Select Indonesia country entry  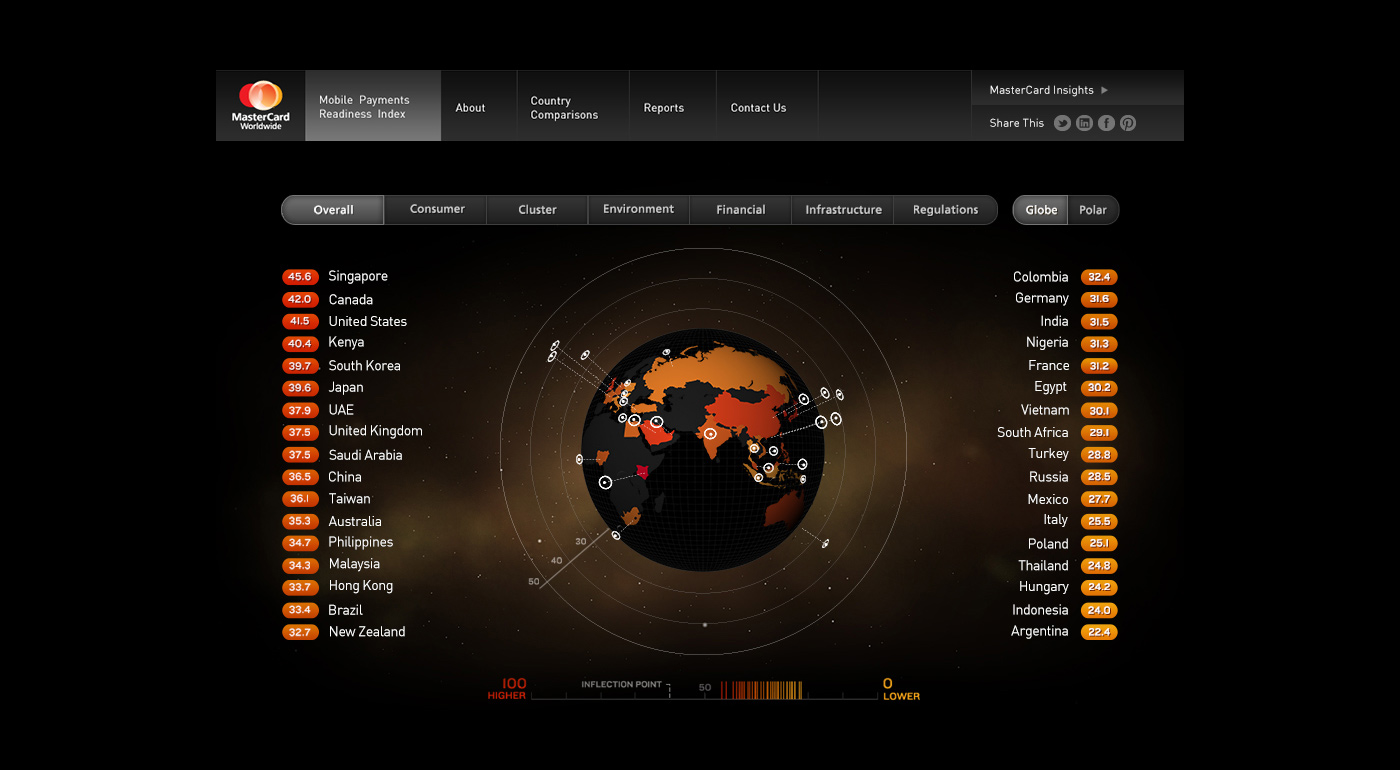(1040, 610)
